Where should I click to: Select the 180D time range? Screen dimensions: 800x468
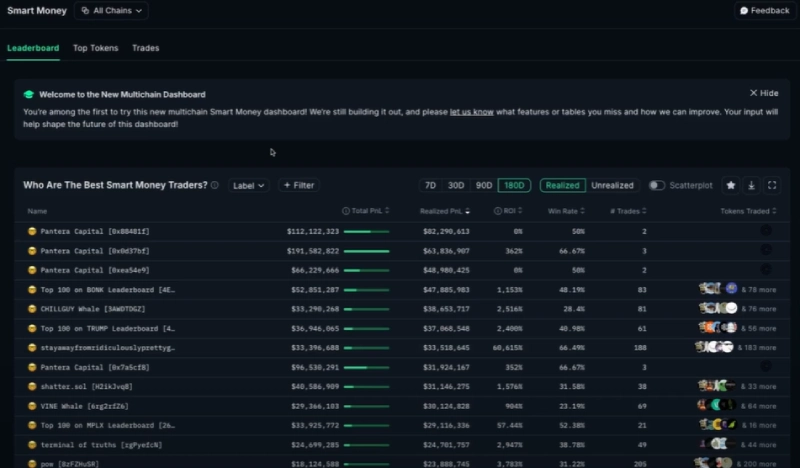(514, 185)
